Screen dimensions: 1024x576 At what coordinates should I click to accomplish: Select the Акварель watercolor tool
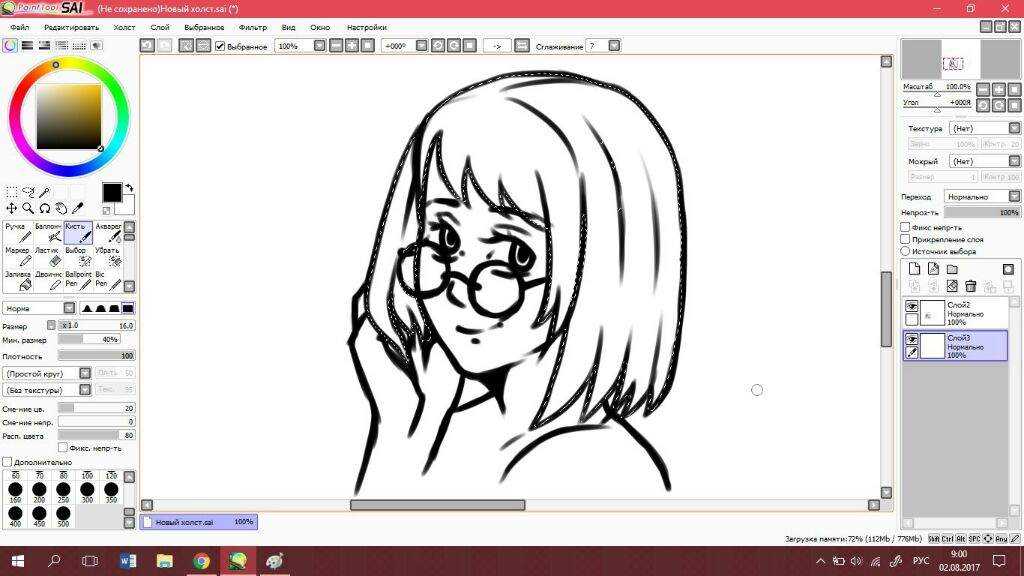pyautogui.click(x=109, y=232)
